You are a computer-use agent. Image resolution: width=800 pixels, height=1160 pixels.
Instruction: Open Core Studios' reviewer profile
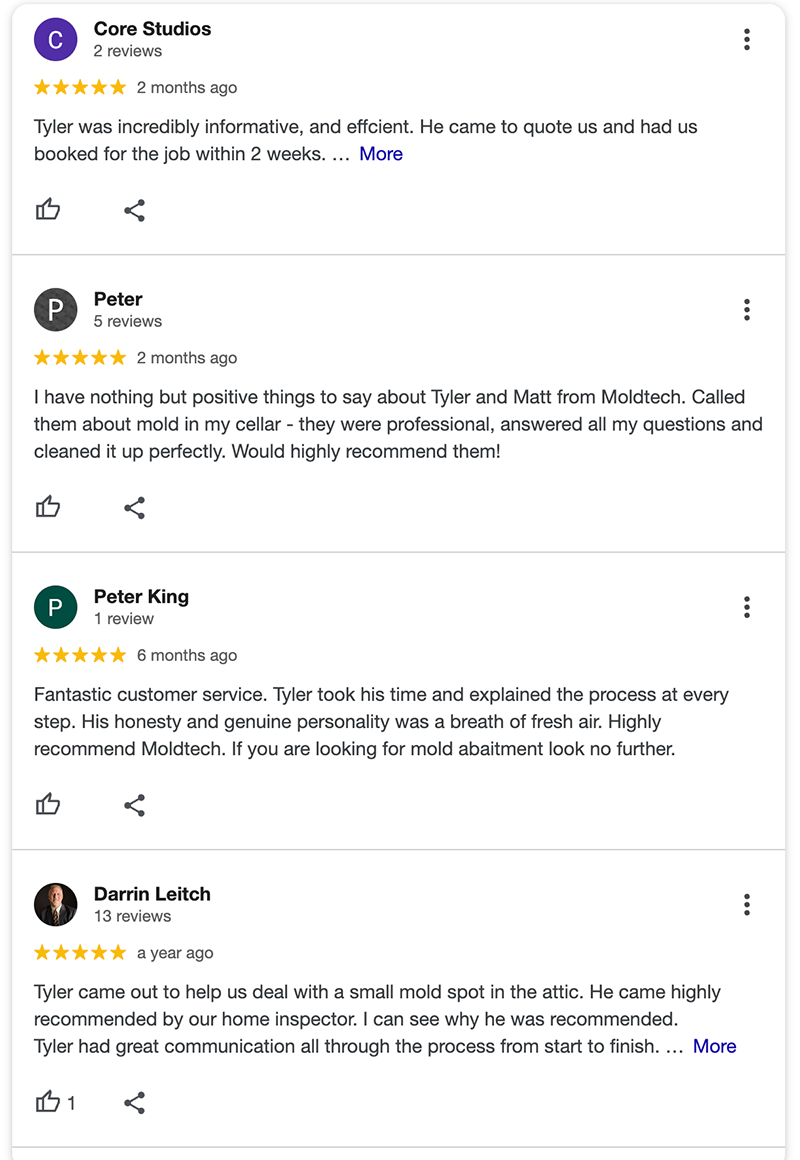(x=151, y=28)
